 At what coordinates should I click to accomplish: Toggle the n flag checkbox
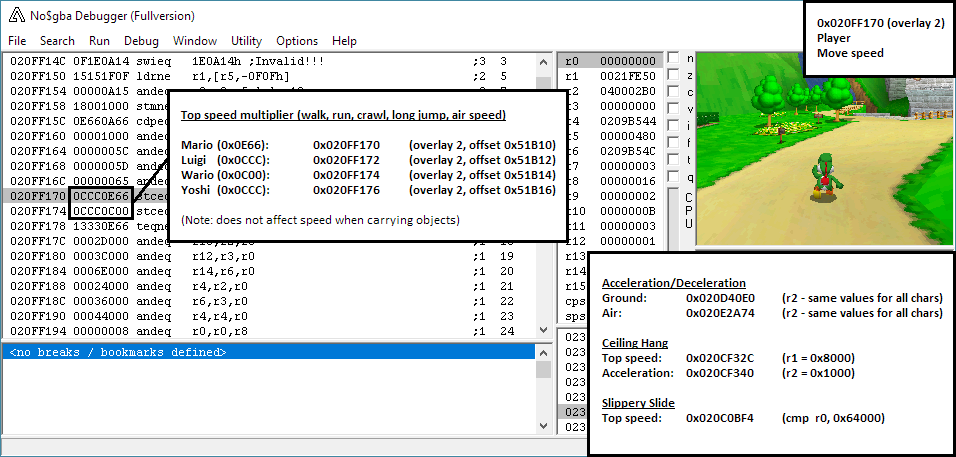673,59
